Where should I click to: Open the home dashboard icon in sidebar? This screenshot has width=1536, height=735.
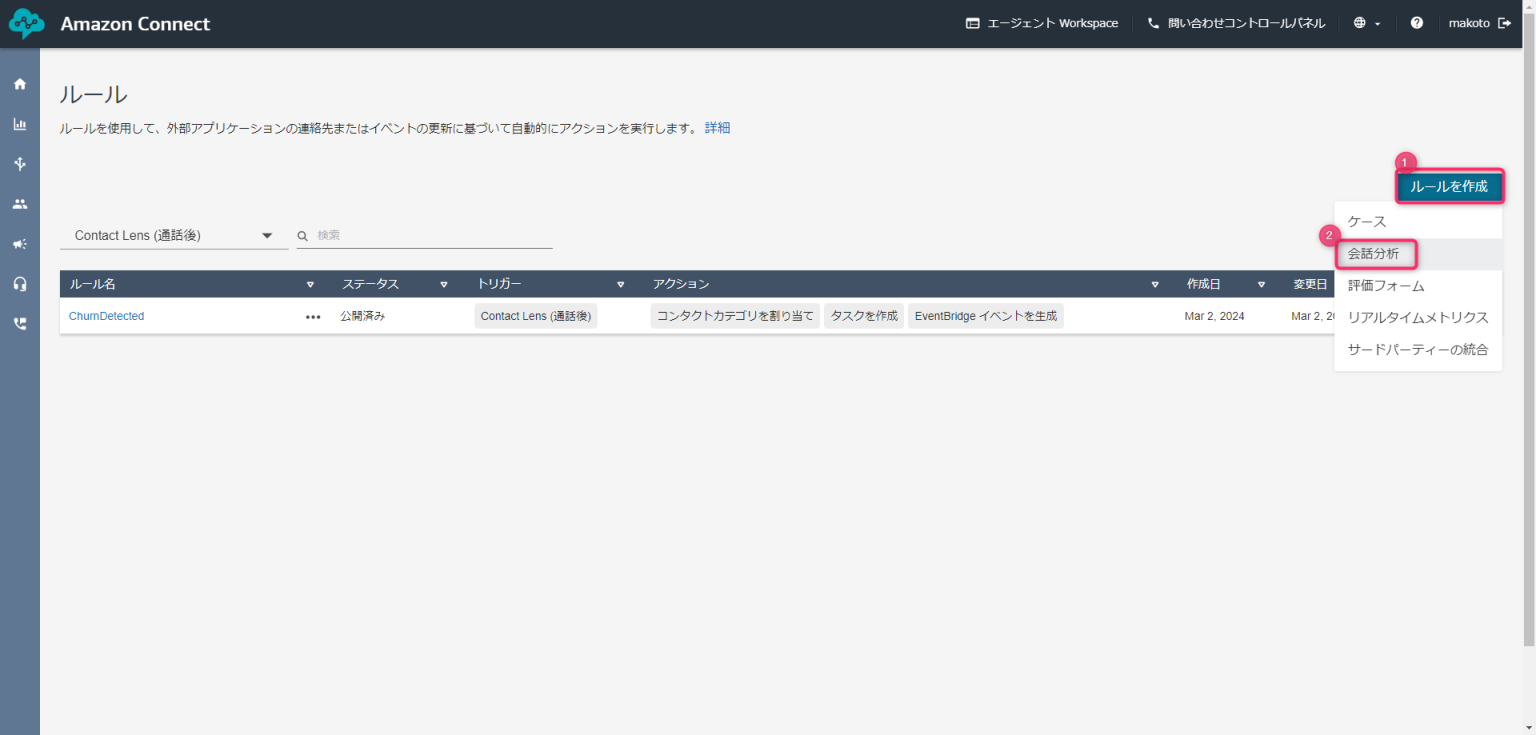[19, 84]
